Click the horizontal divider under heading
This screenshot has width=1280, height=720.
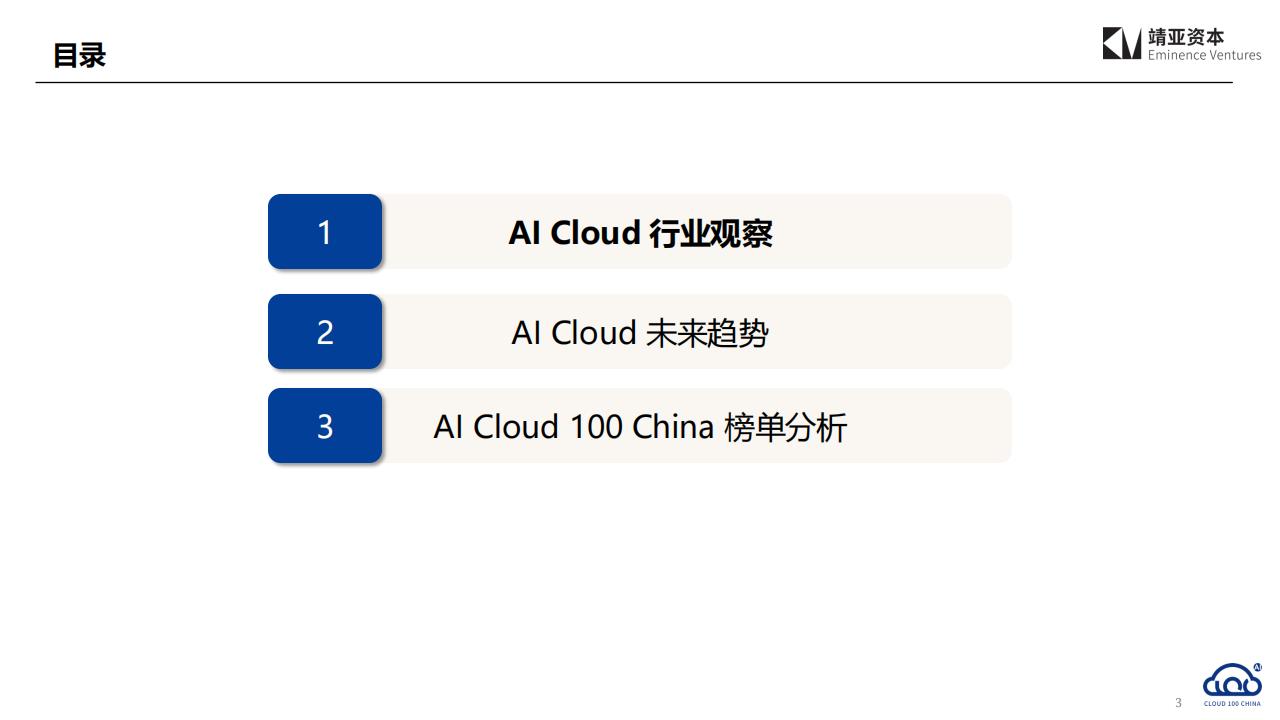634,82
